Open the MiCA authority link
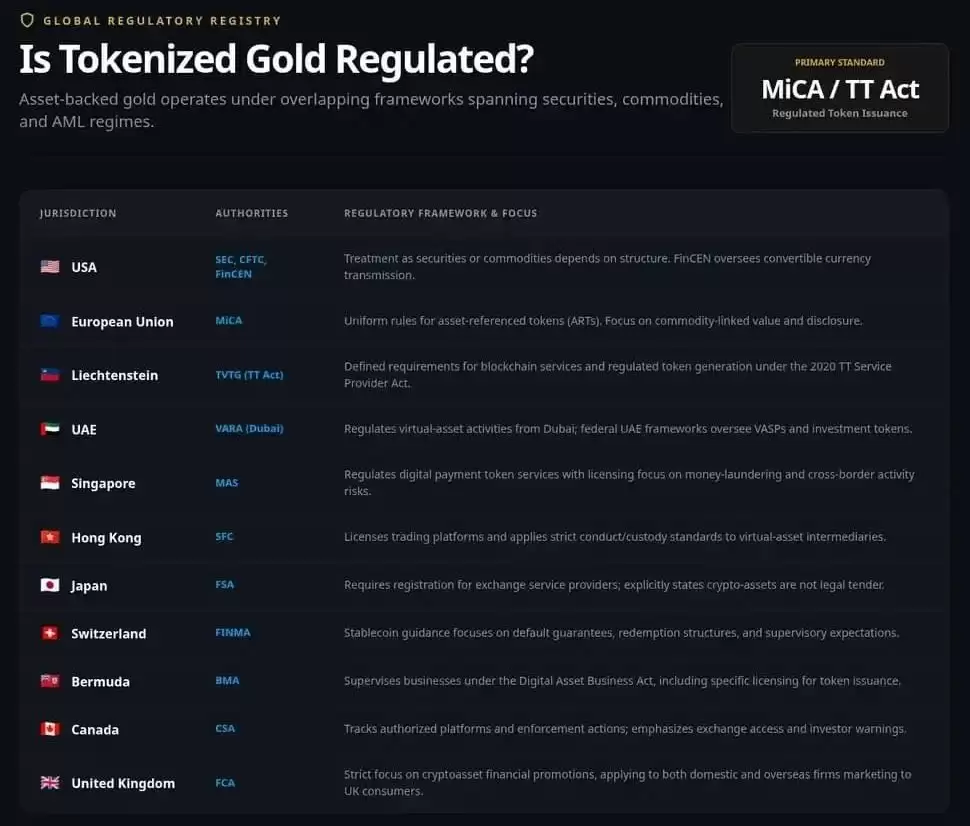 click(x=229, y=321)
